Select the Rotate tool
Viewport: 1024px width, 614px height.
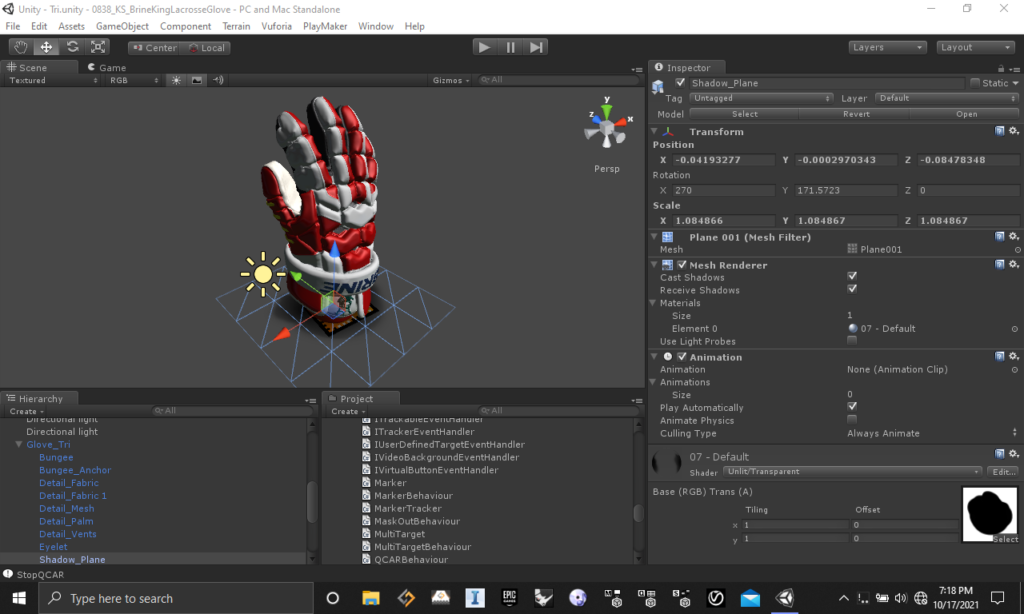pyautogui.click(x=72, y=47)
